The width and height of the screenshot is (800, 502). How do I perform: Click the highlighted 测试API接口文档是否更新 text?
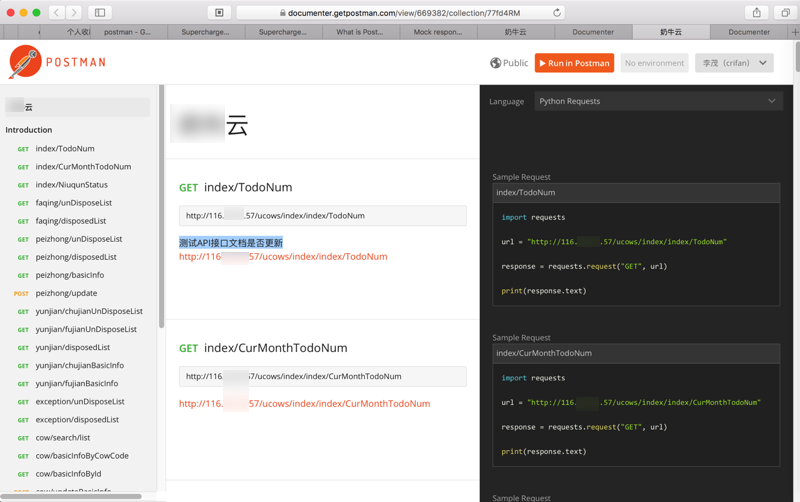(231, 243)
